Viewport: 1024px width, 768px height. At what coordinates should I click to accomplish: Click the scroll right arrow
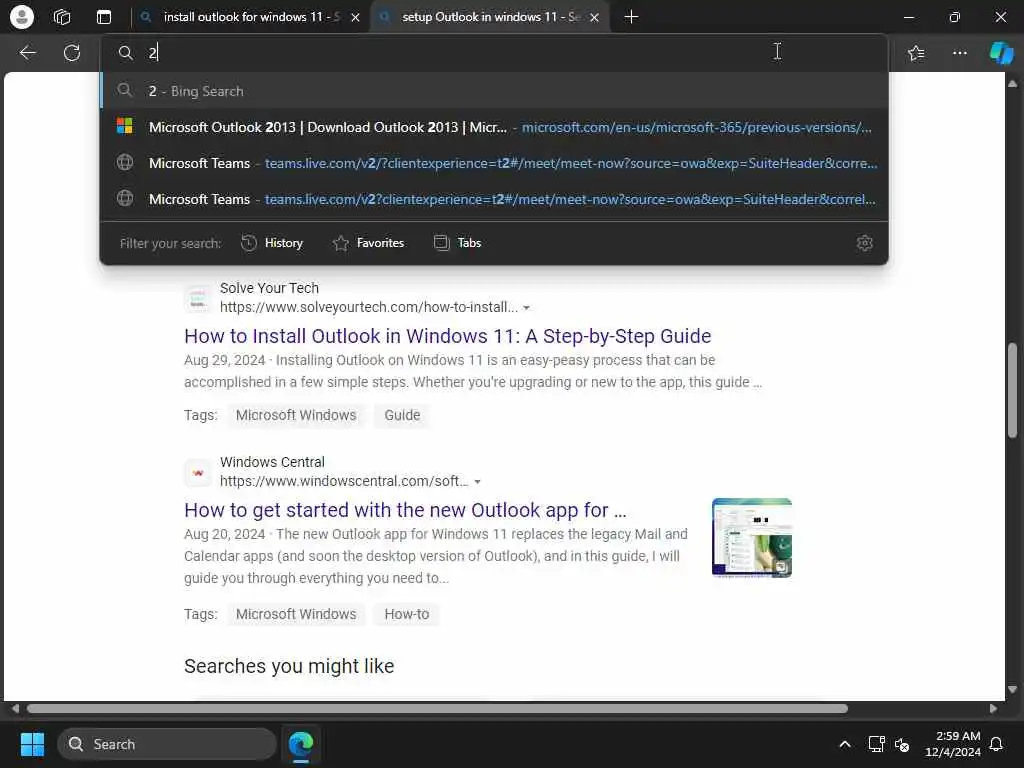tap(993, 709)
